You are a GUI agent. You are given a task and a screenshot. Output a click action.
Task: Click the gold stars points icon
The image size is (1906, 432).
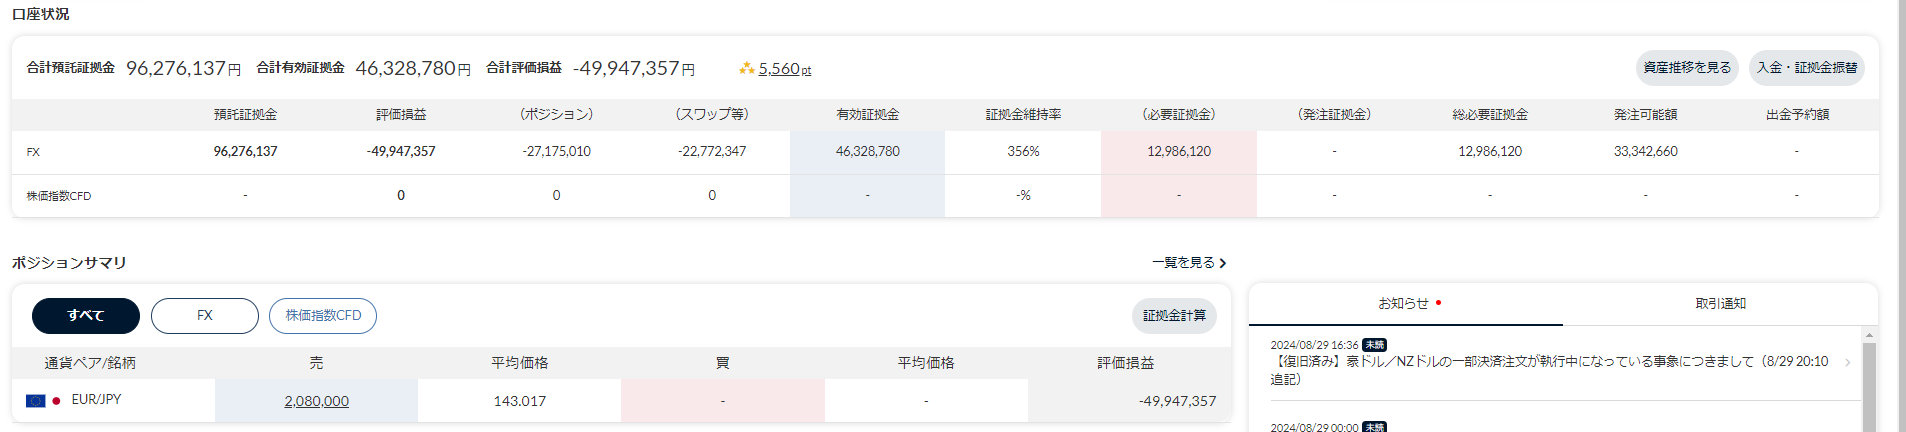[746, 69]
